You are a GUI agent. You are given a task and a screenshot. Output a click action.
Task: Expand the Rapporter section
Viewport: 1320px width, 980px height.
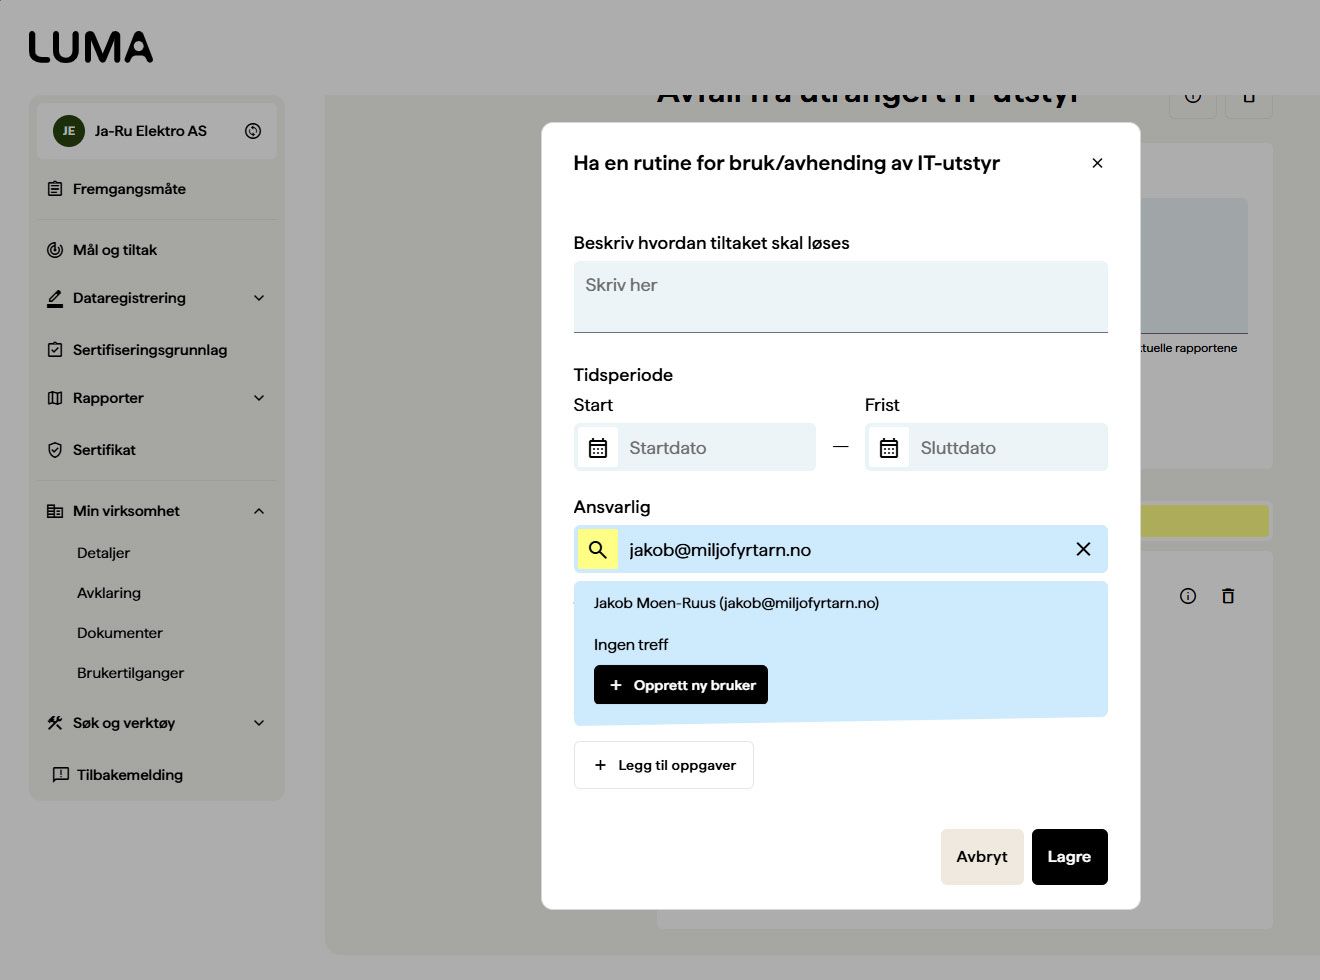coord(259,398)
